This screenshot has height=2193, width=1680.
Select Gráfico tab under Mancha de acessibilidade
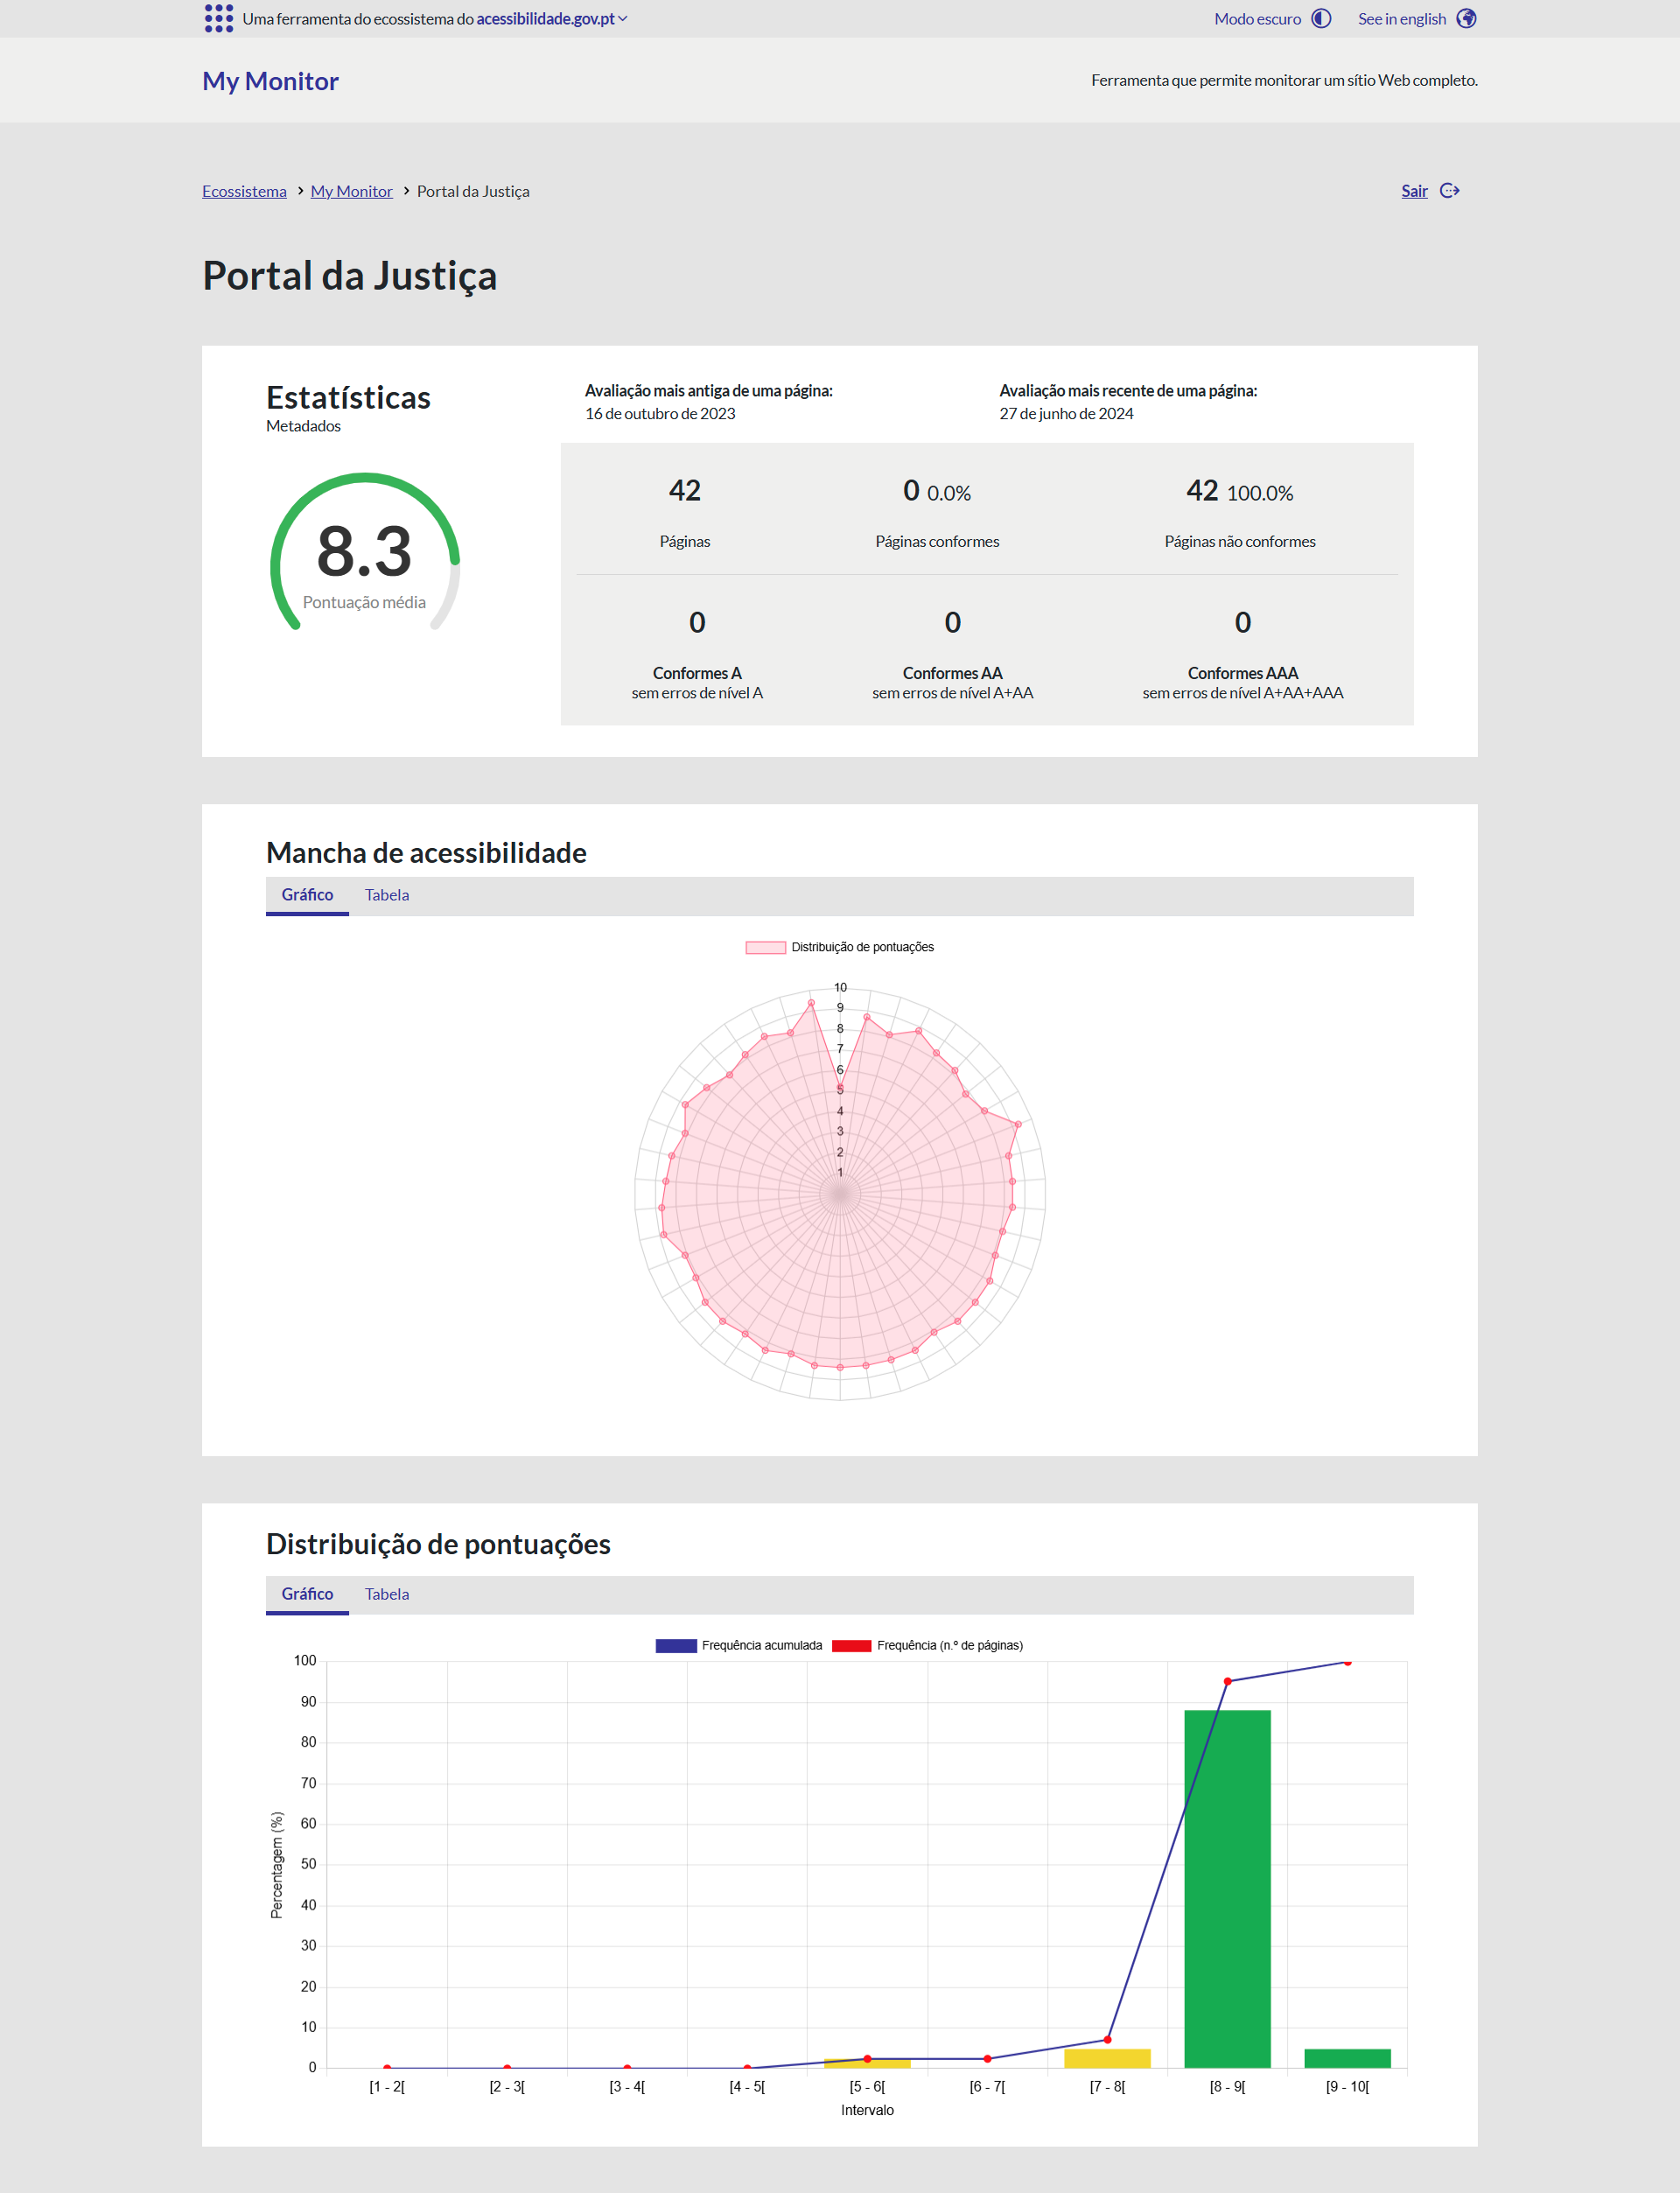[x=307, y=895]
